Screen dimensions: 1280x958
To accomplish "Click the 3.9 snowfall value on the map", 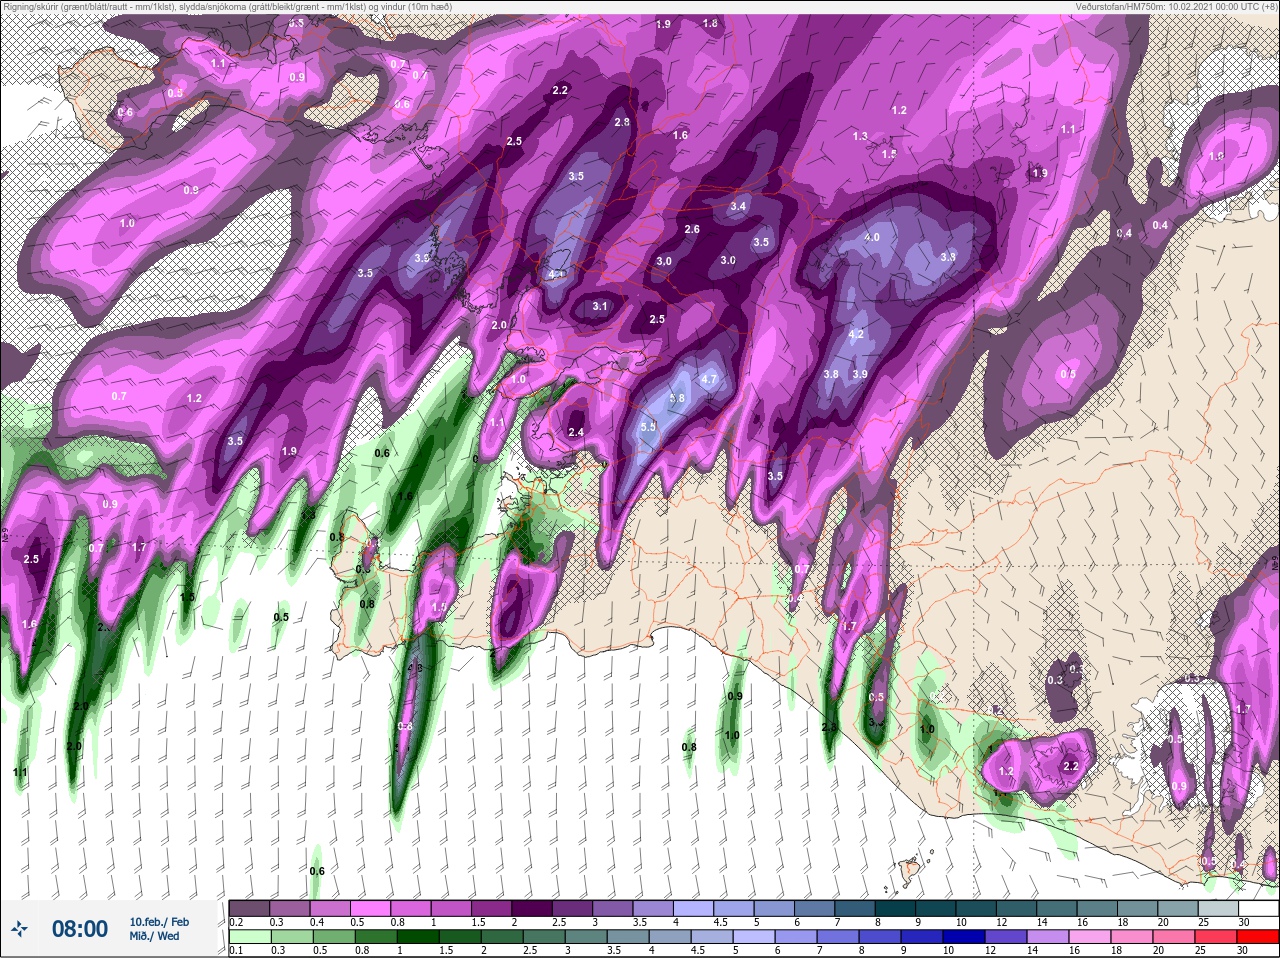I will 860,374.
